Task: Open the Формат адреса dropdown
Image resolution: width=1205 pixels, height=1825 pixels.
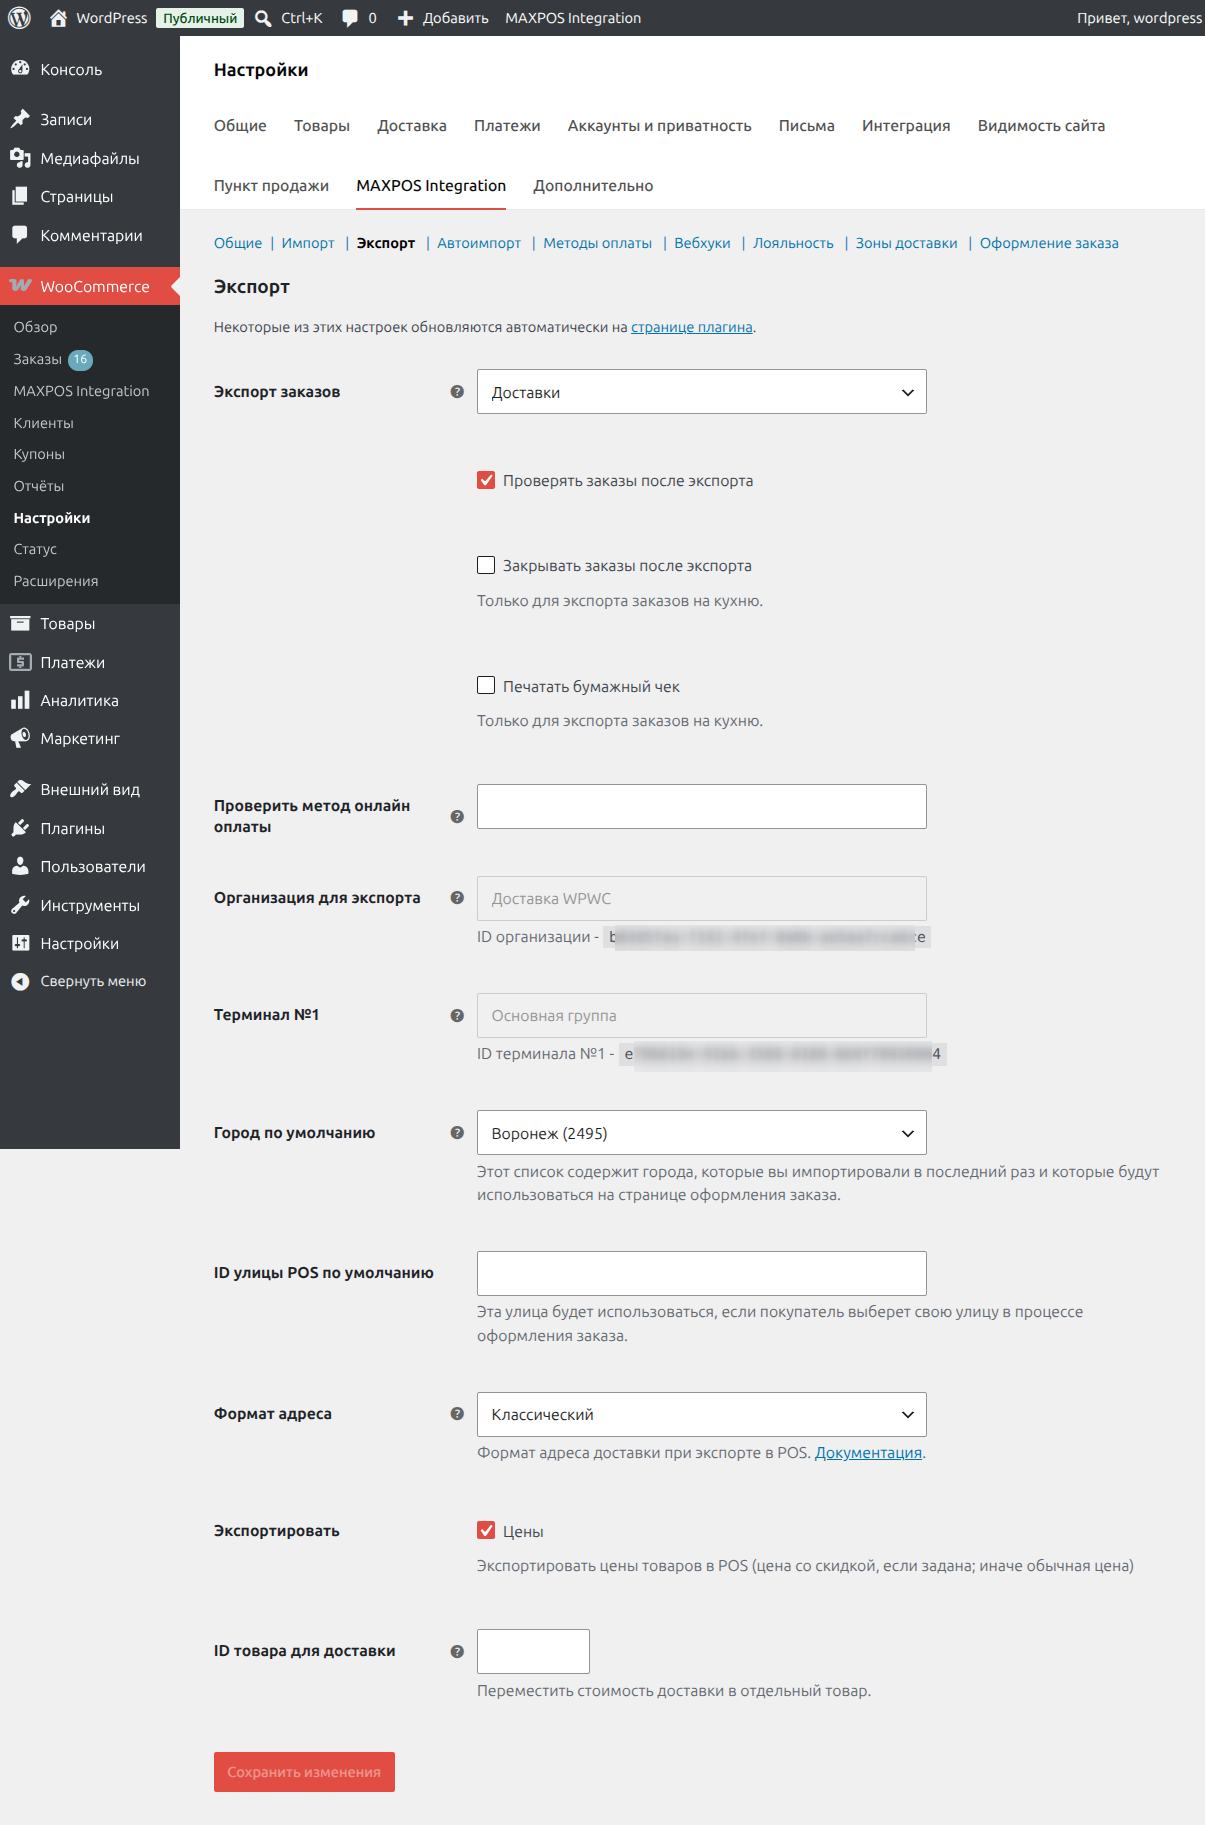Action: tap(702, 1414)
